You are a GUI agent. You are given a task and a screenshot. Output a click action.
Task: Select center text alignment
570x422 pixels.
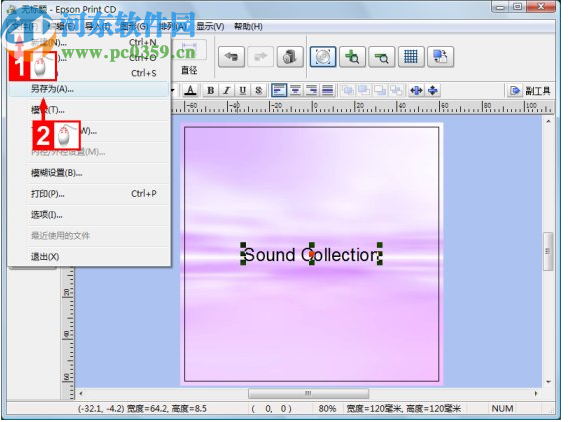(x=295, y=90)
